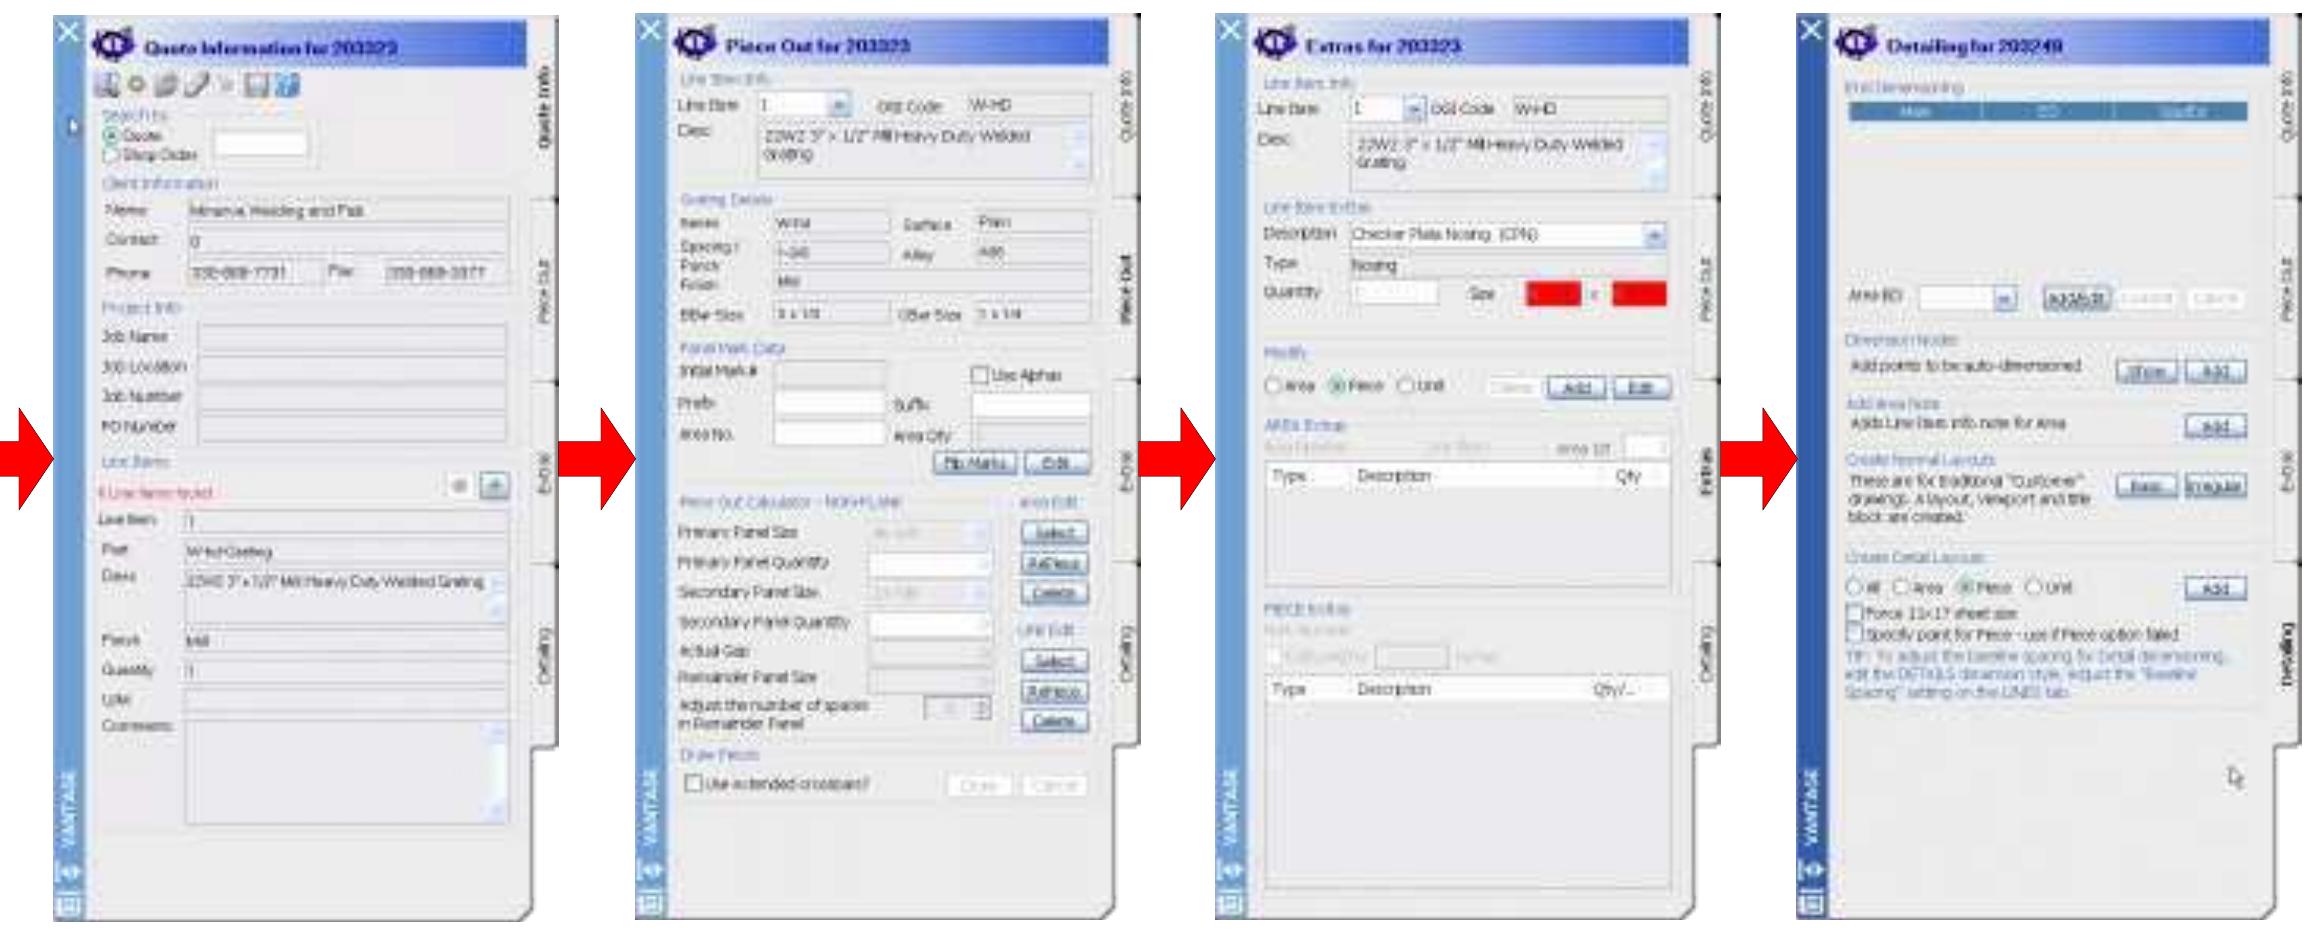
Task: Click the Prefix input field in Piece Out
Action: (x=829, y=404)
